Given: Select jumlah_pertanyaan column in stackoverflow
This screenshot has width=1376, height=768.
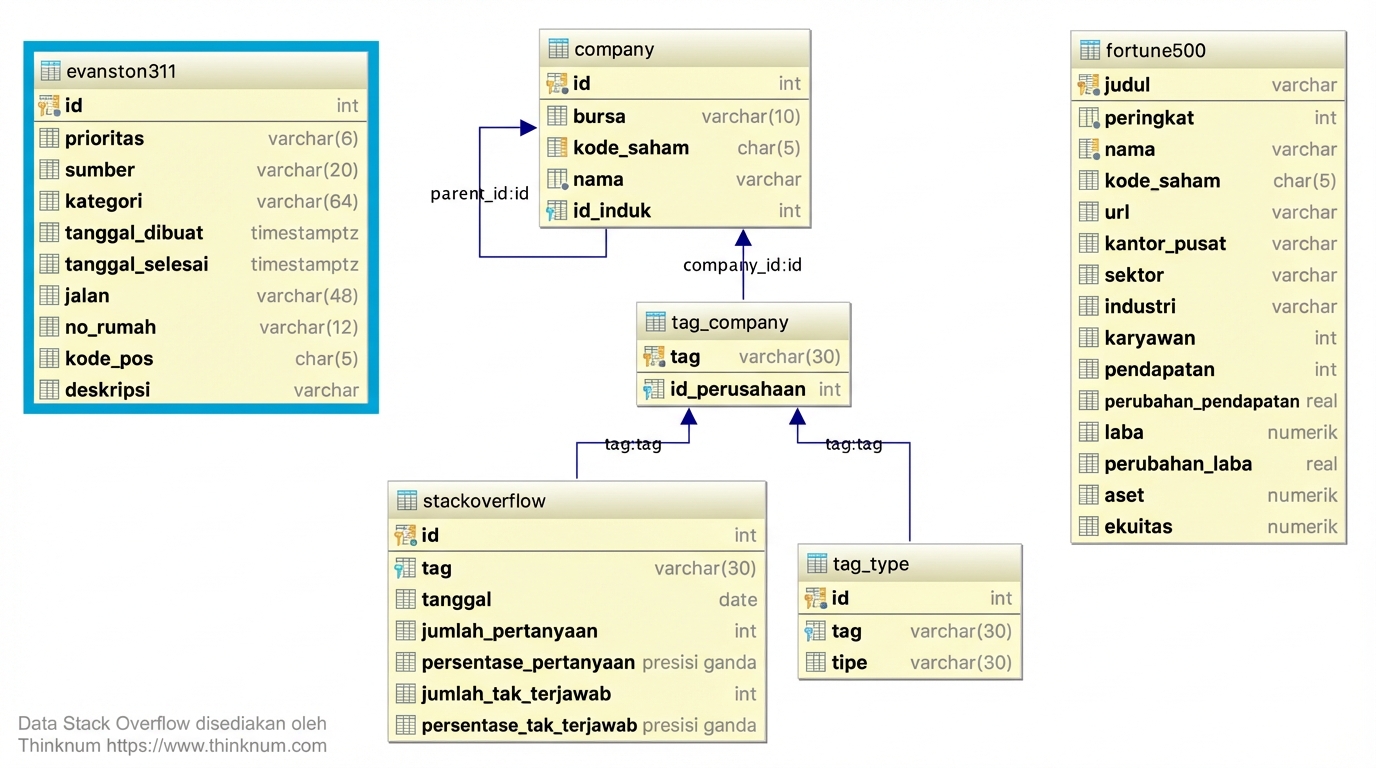Looking at the screenshot, I should pyautogui.click(x=509, y=631).
